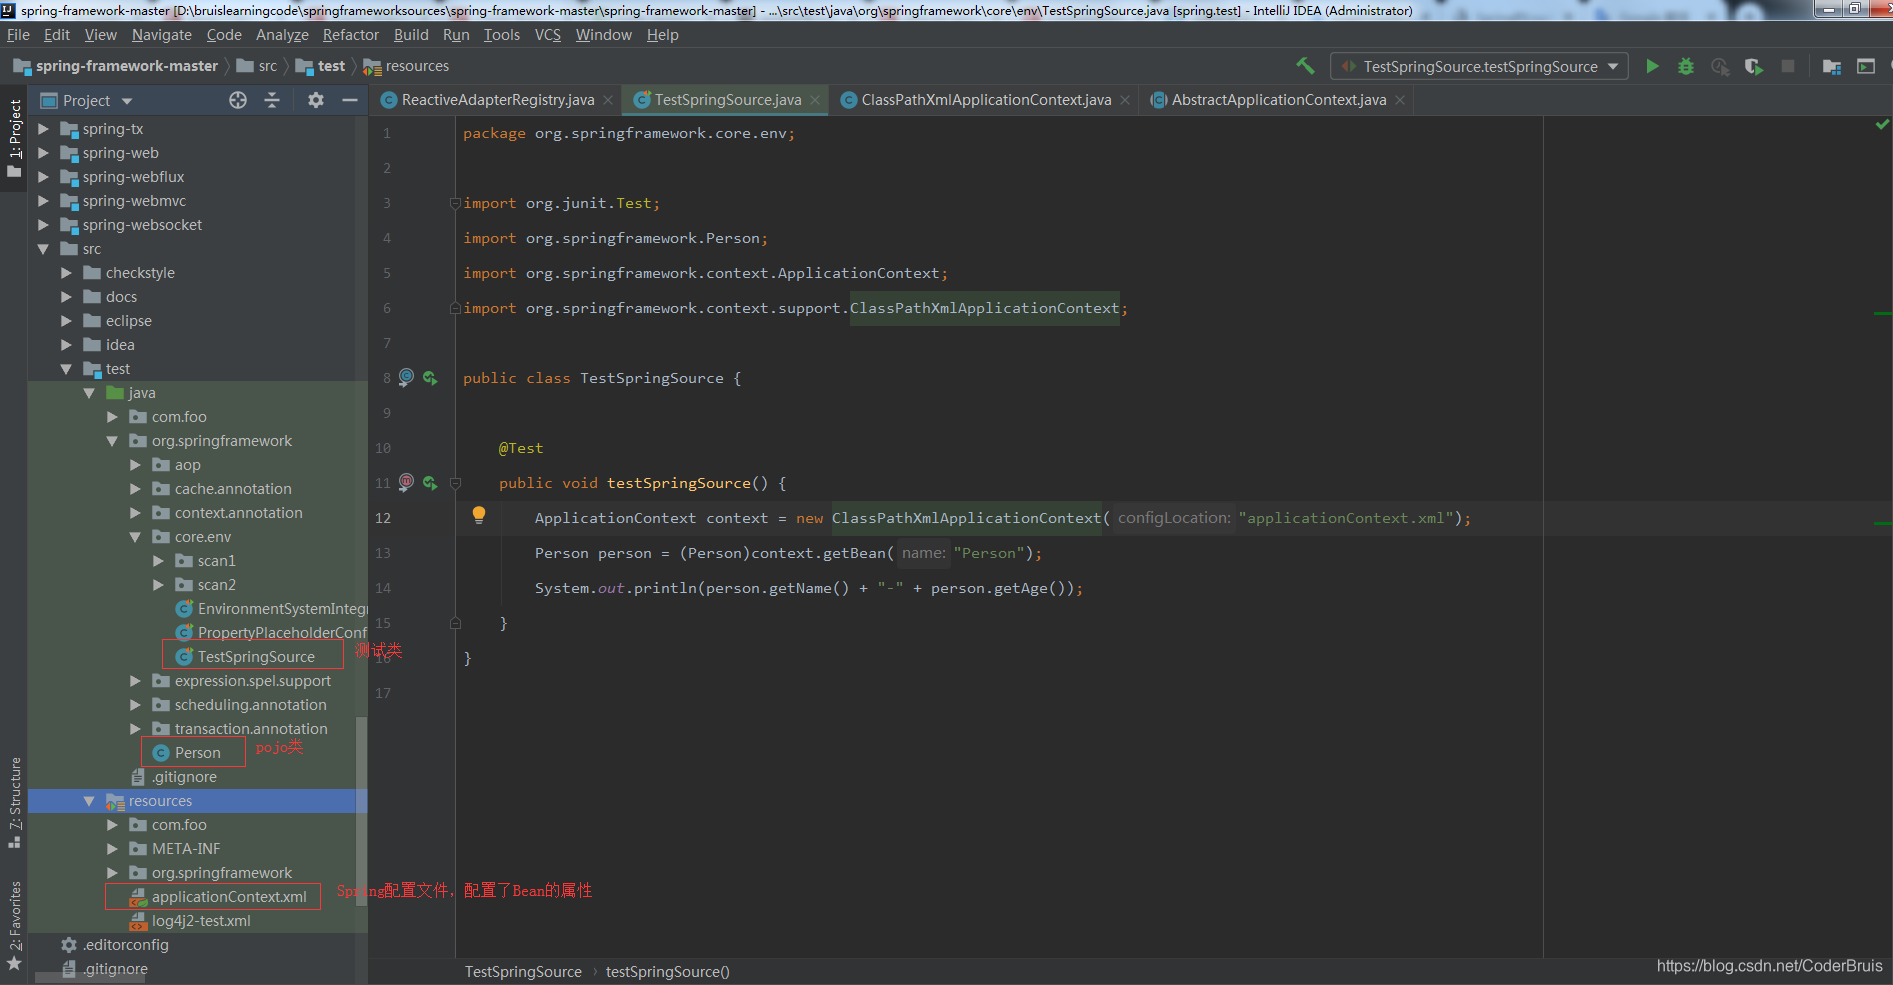The width and height of the screenshot is (1893, 985).
Task: Open the File menu
Action: 18,35
